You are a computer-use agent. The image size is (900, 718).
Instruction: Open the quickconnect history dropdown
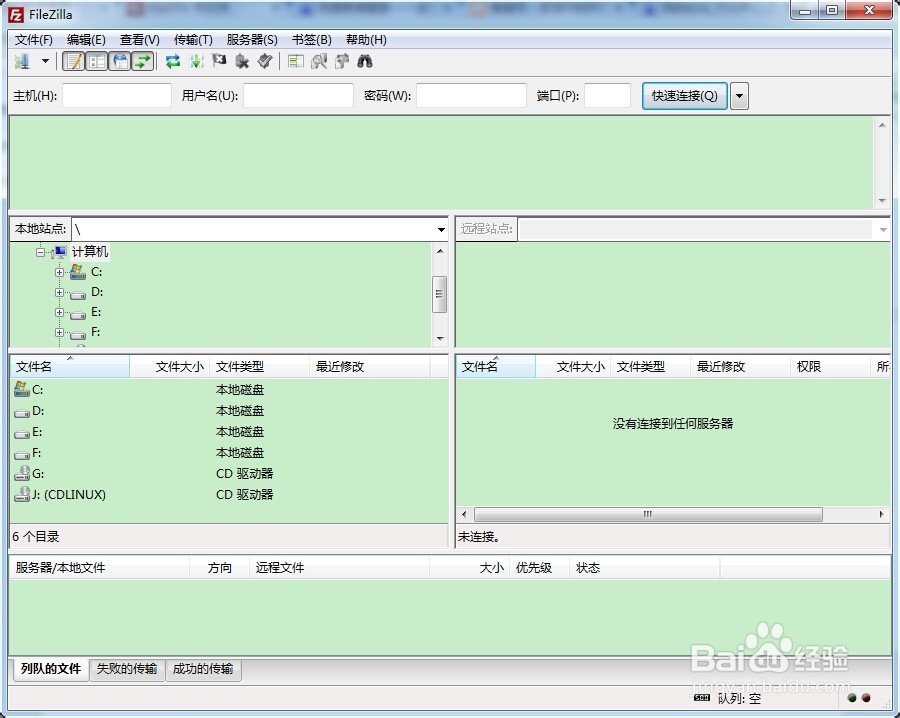tap(739, 95)
